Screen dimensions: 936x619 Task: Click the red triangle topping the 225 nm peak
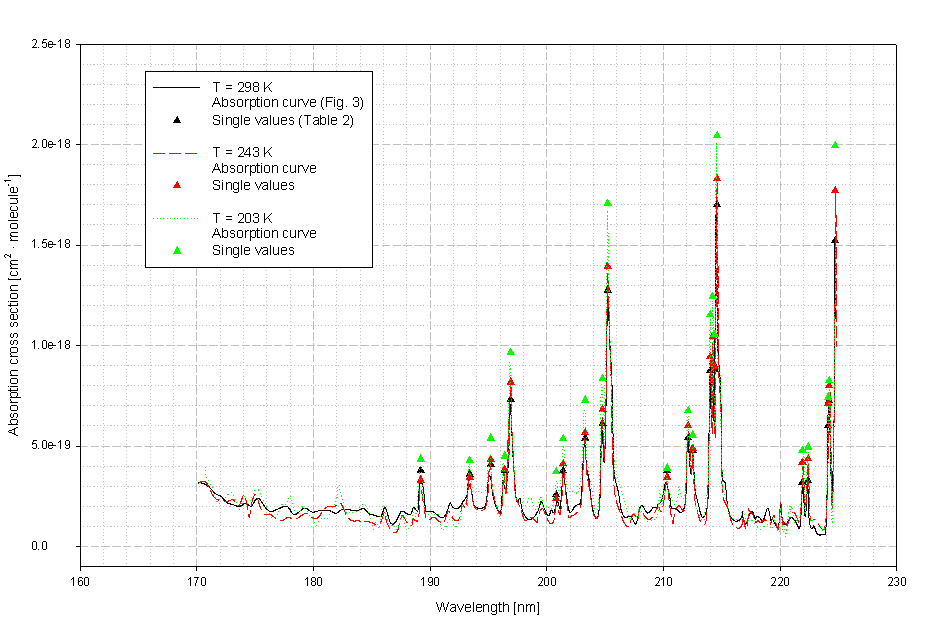click(835, 190)
